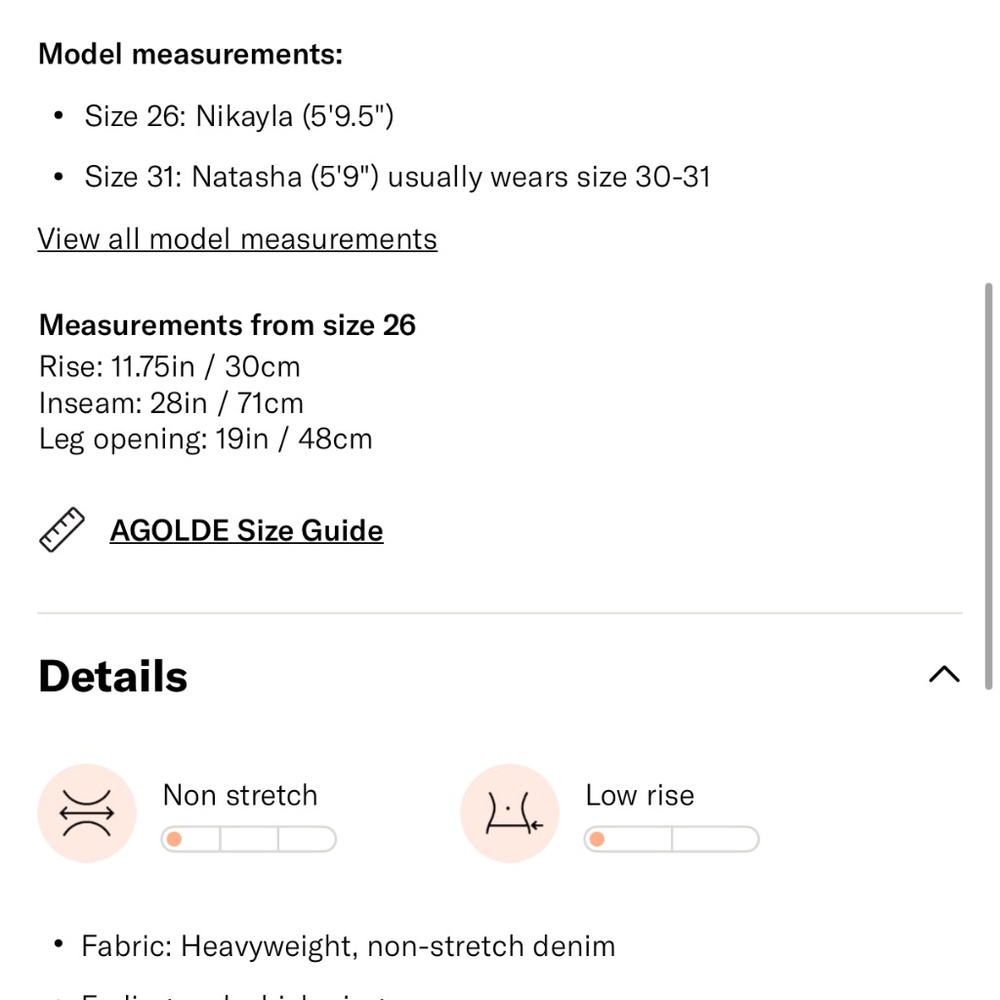Click Measurements from size 26 heading

[227, 325]
